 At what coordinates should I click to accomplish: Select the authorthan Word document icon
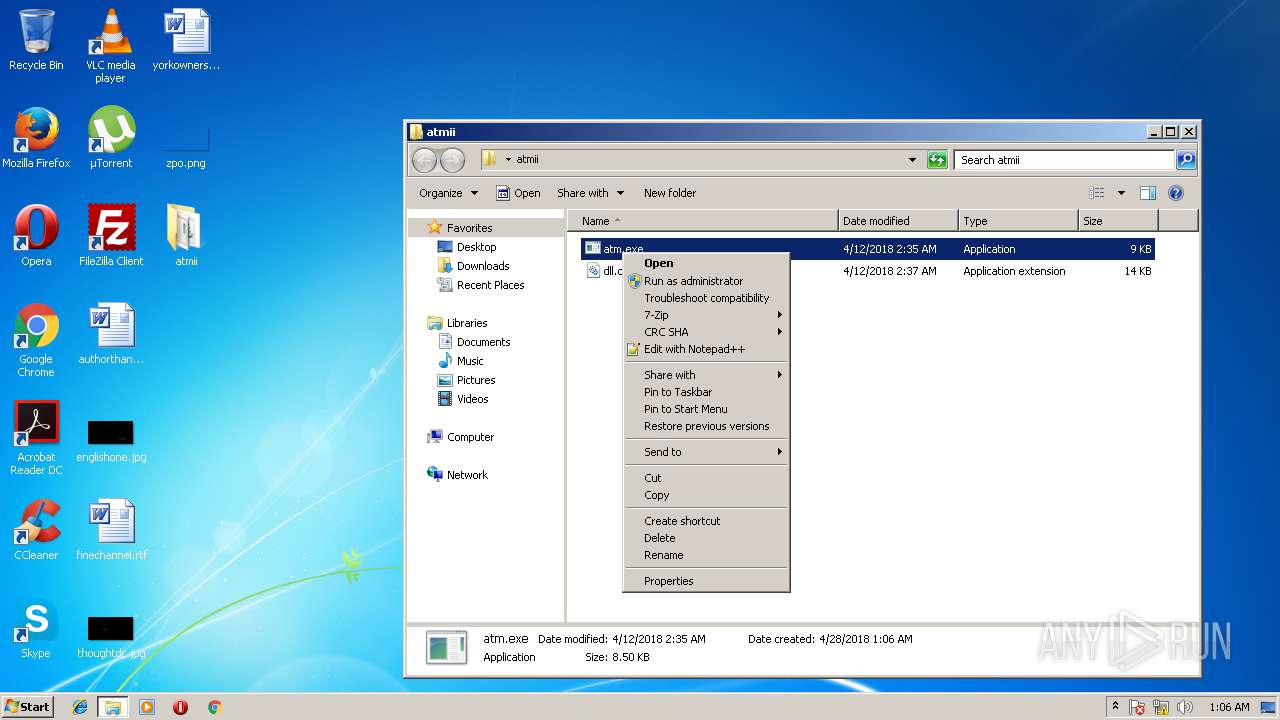pyautogui.click(x=111, y=334)
